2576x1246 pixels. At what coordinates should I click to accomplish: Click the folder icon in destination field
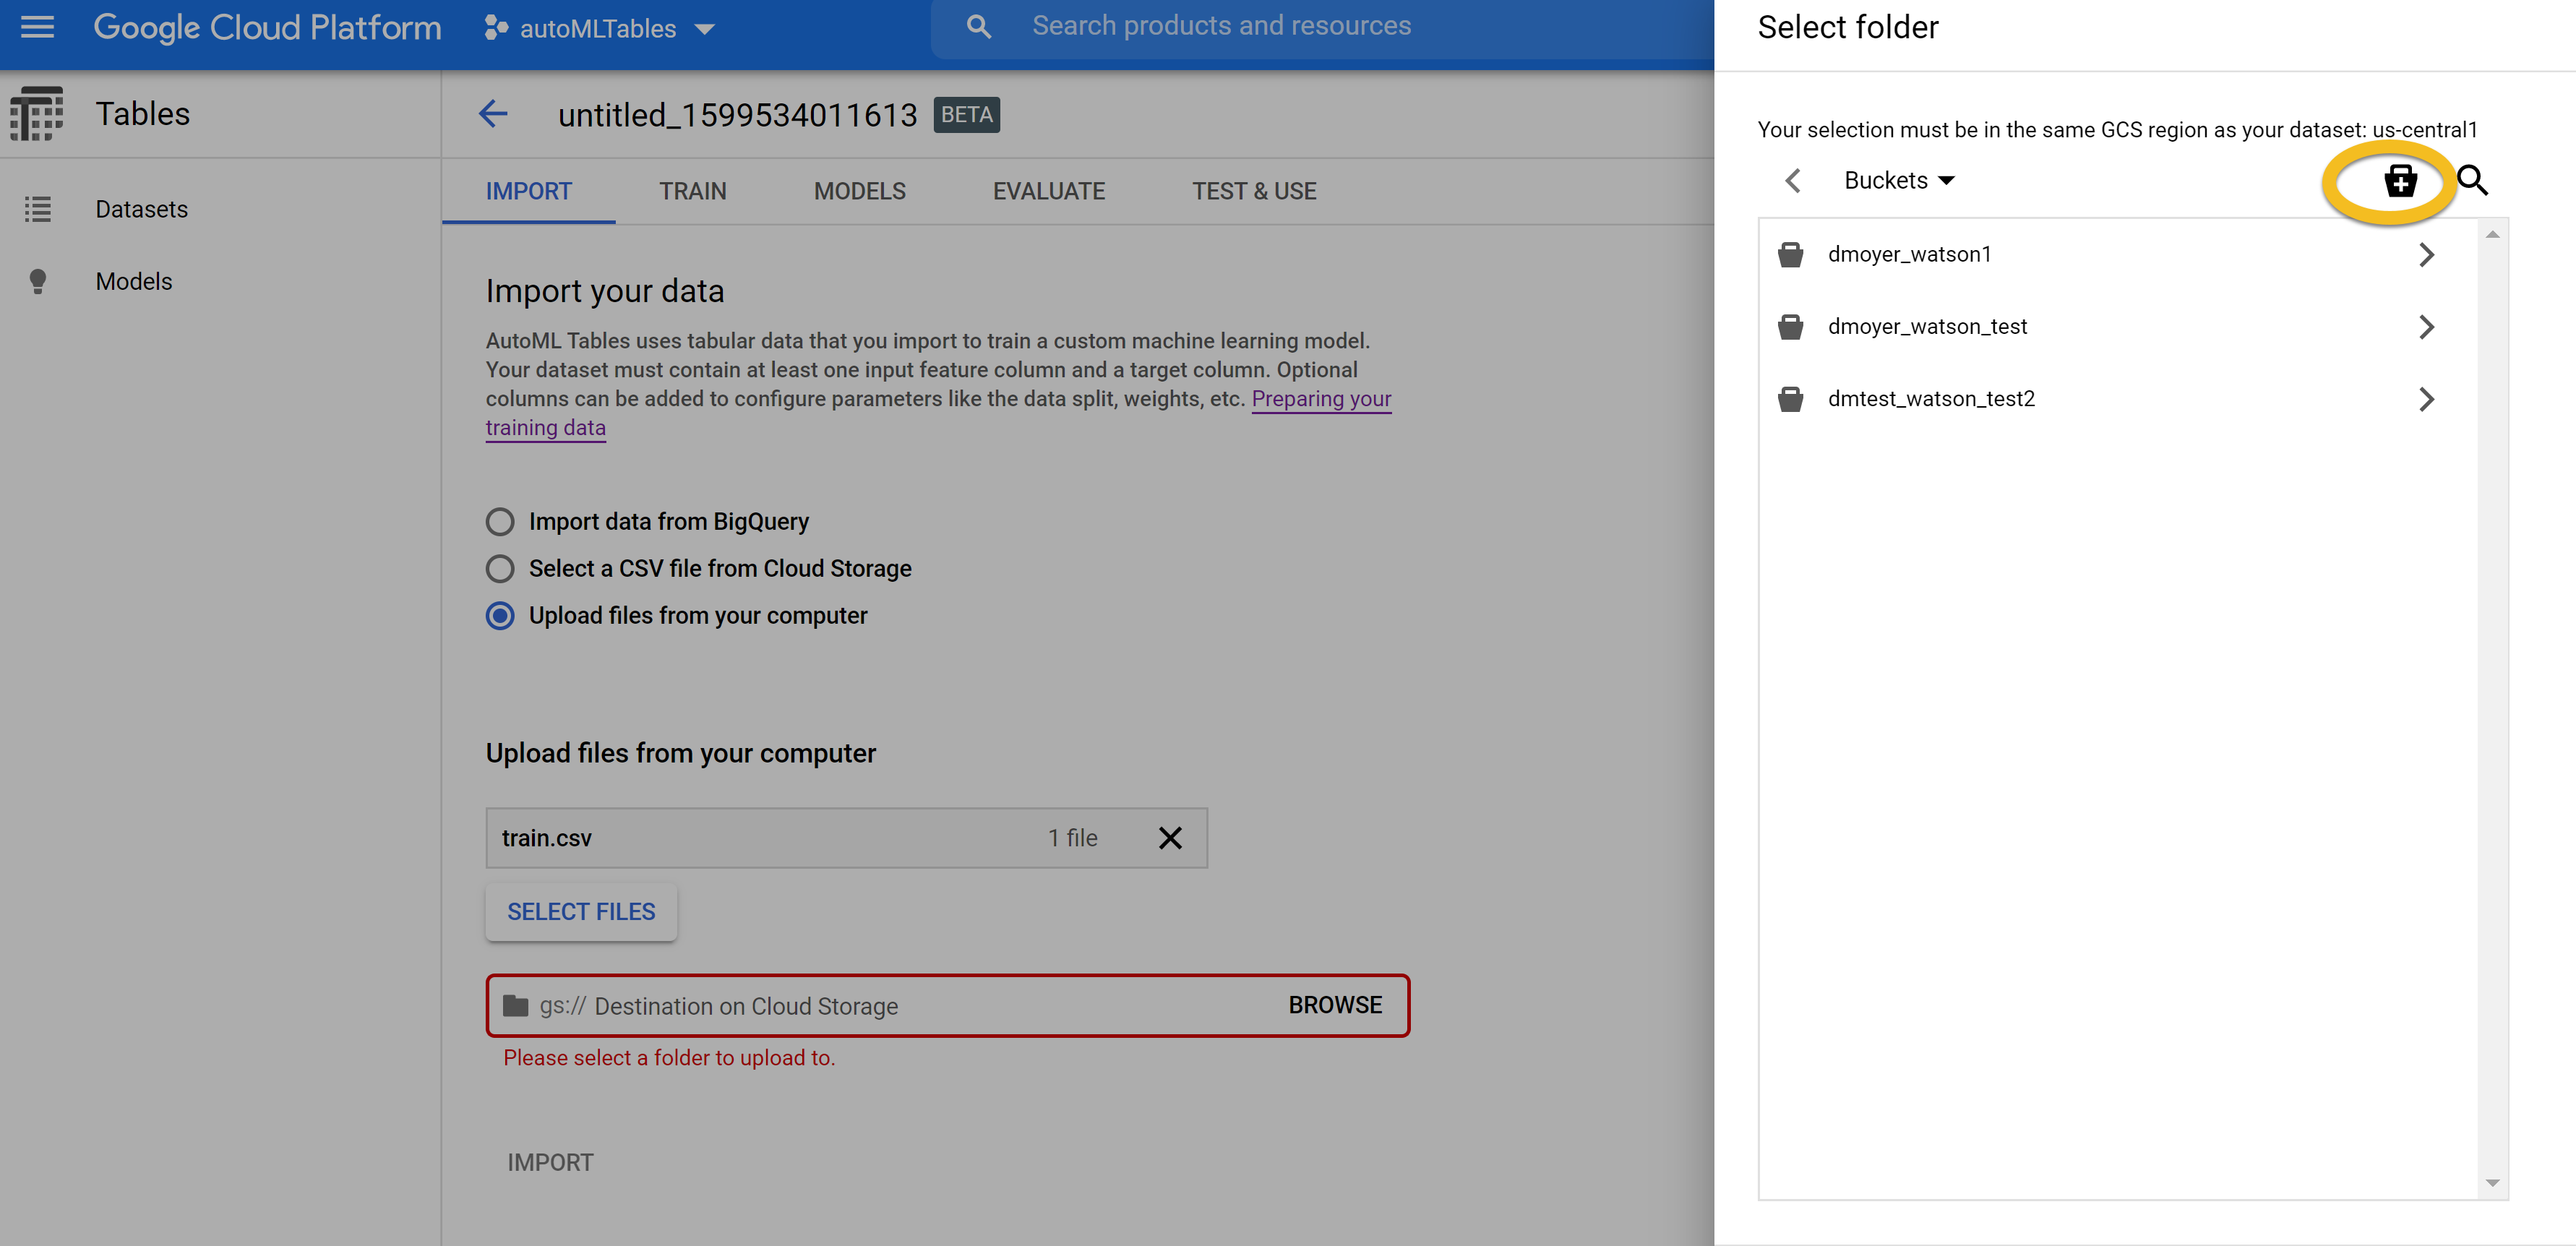[515, 1005]
